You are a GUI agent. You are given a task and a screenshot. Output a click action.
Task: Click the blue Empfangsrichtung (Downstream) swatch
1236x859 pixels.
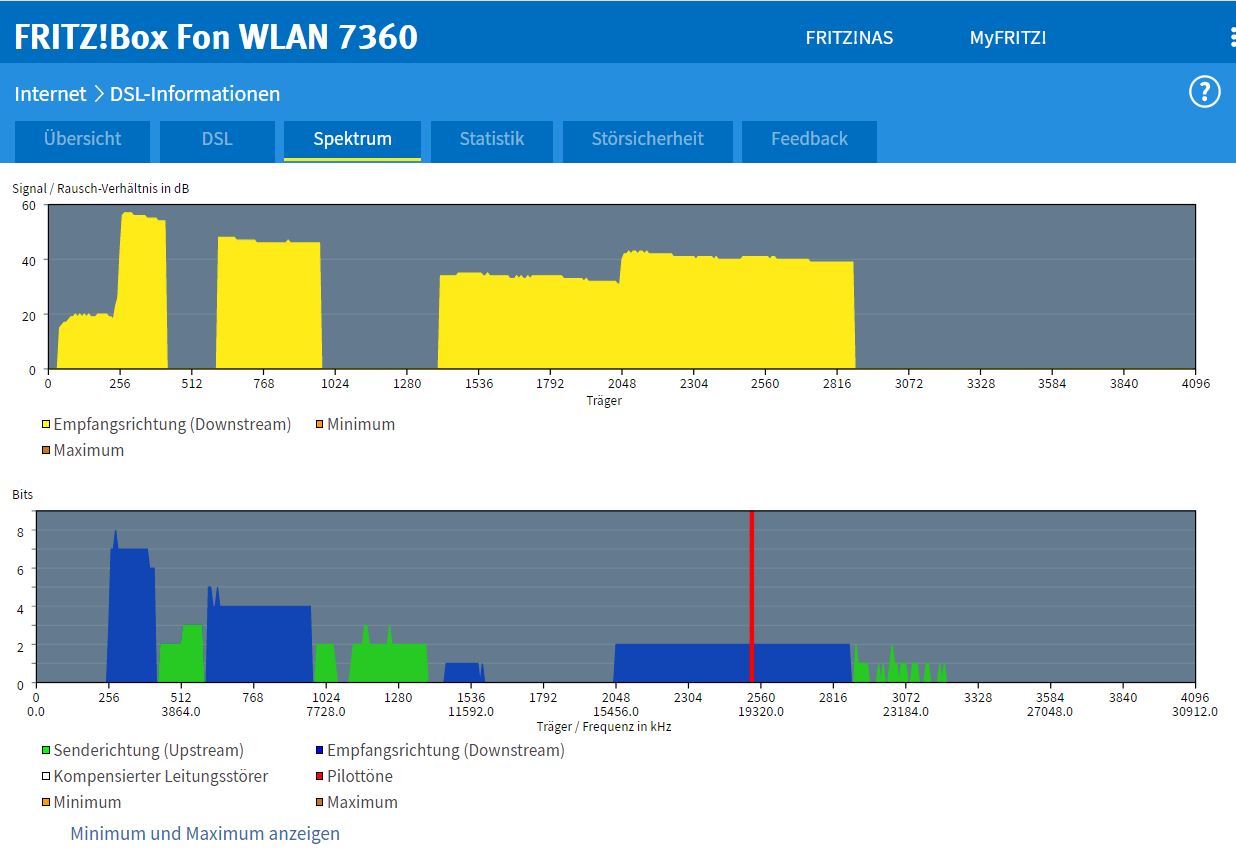point(319,751)
